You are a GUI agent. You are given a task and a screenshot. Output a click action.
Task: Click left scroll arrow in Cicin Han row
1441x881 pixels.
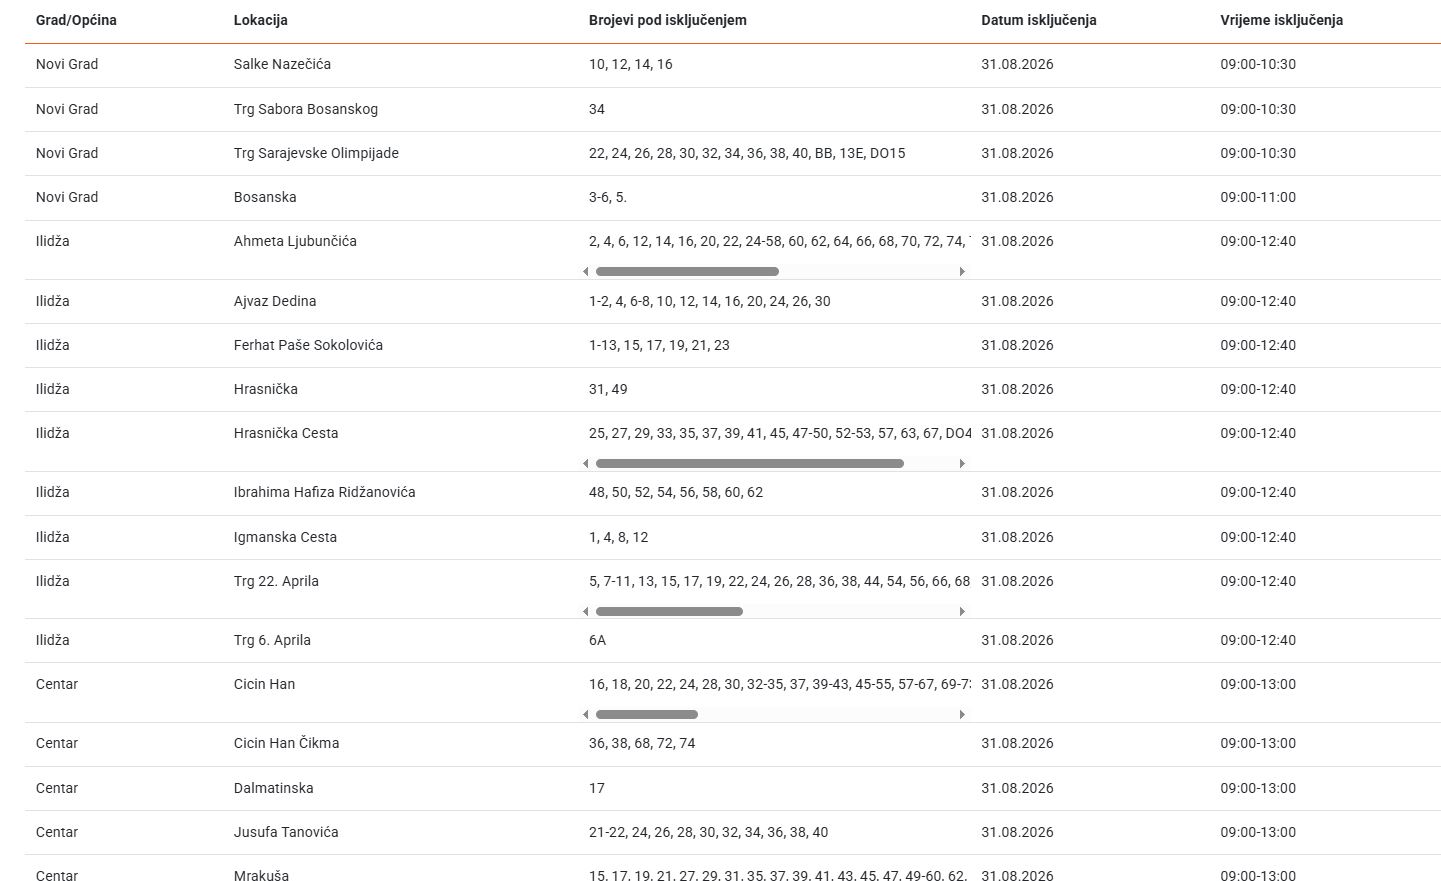tap(586, 715)
